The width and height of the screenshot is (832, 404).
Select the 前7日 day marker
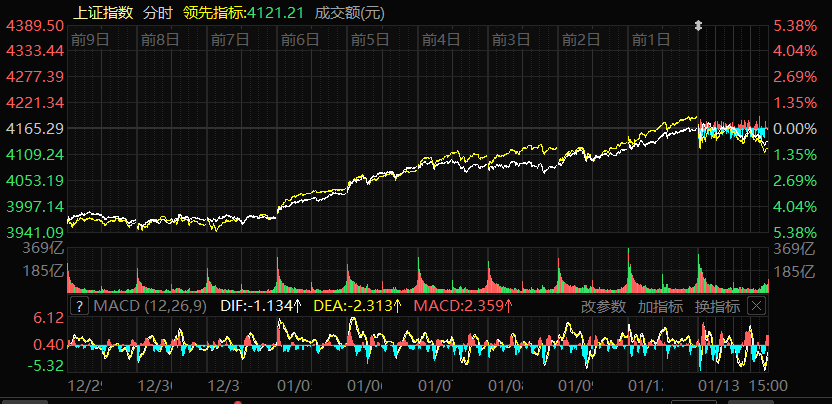click(230, 40)
